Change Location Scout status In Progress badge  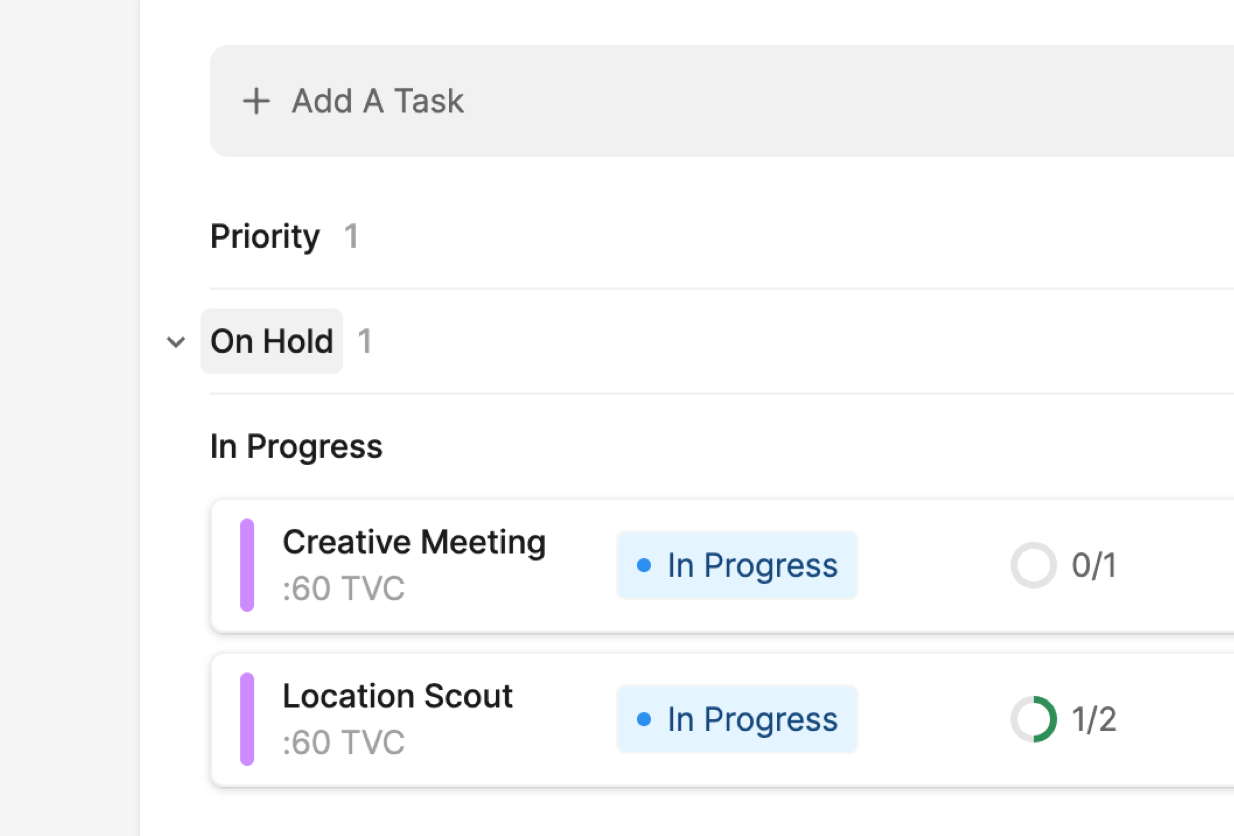(x=737, y=720)
